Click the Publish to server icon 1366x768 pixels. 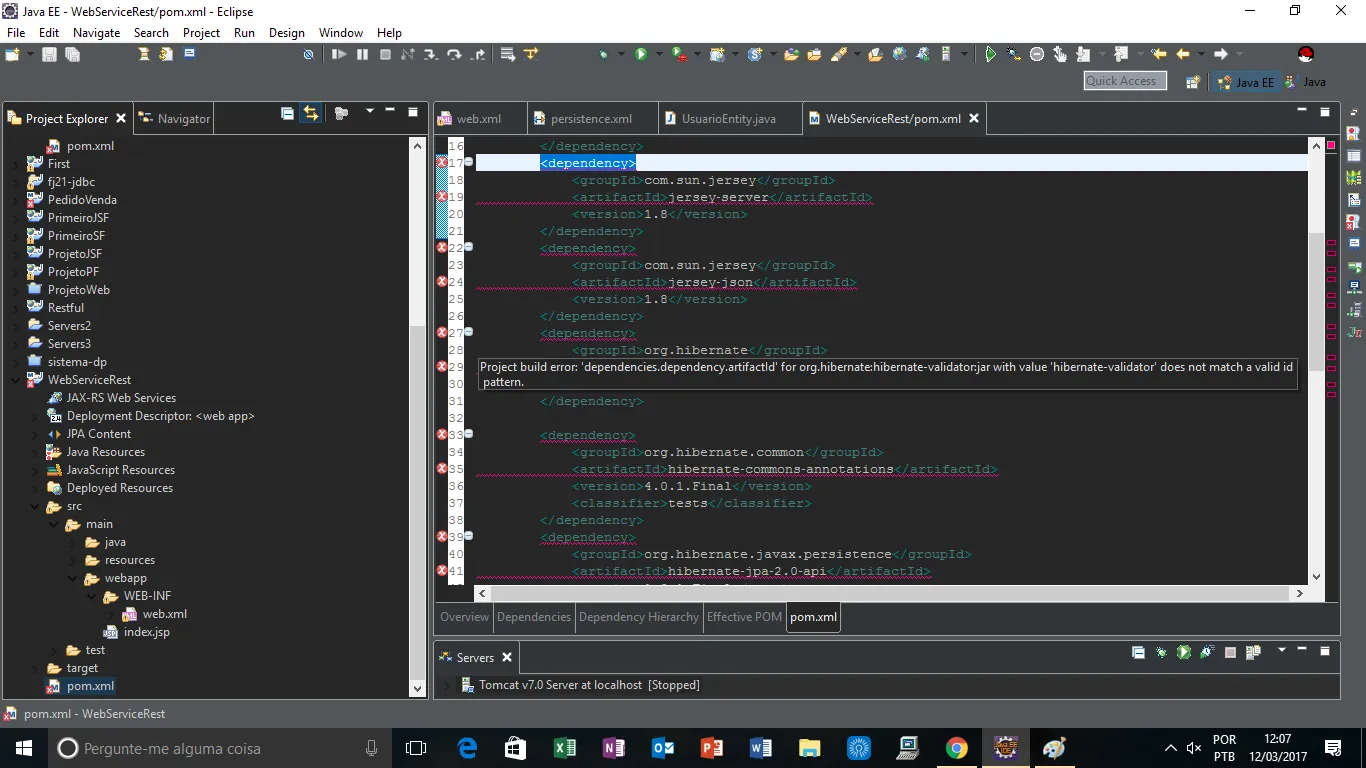pyautogui.click(x=1253, y=653)
